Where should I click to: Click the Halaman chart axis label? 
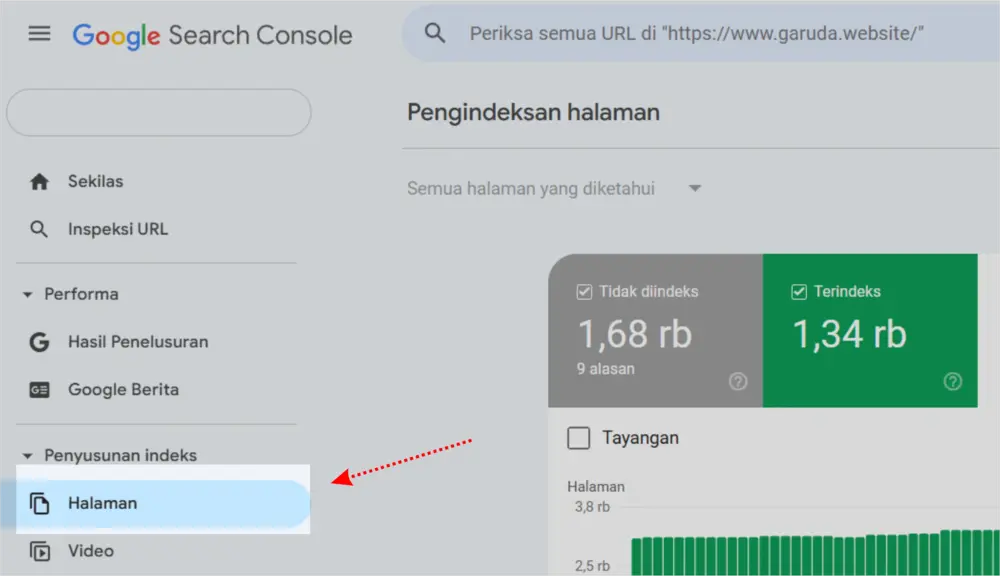(596, 487)
